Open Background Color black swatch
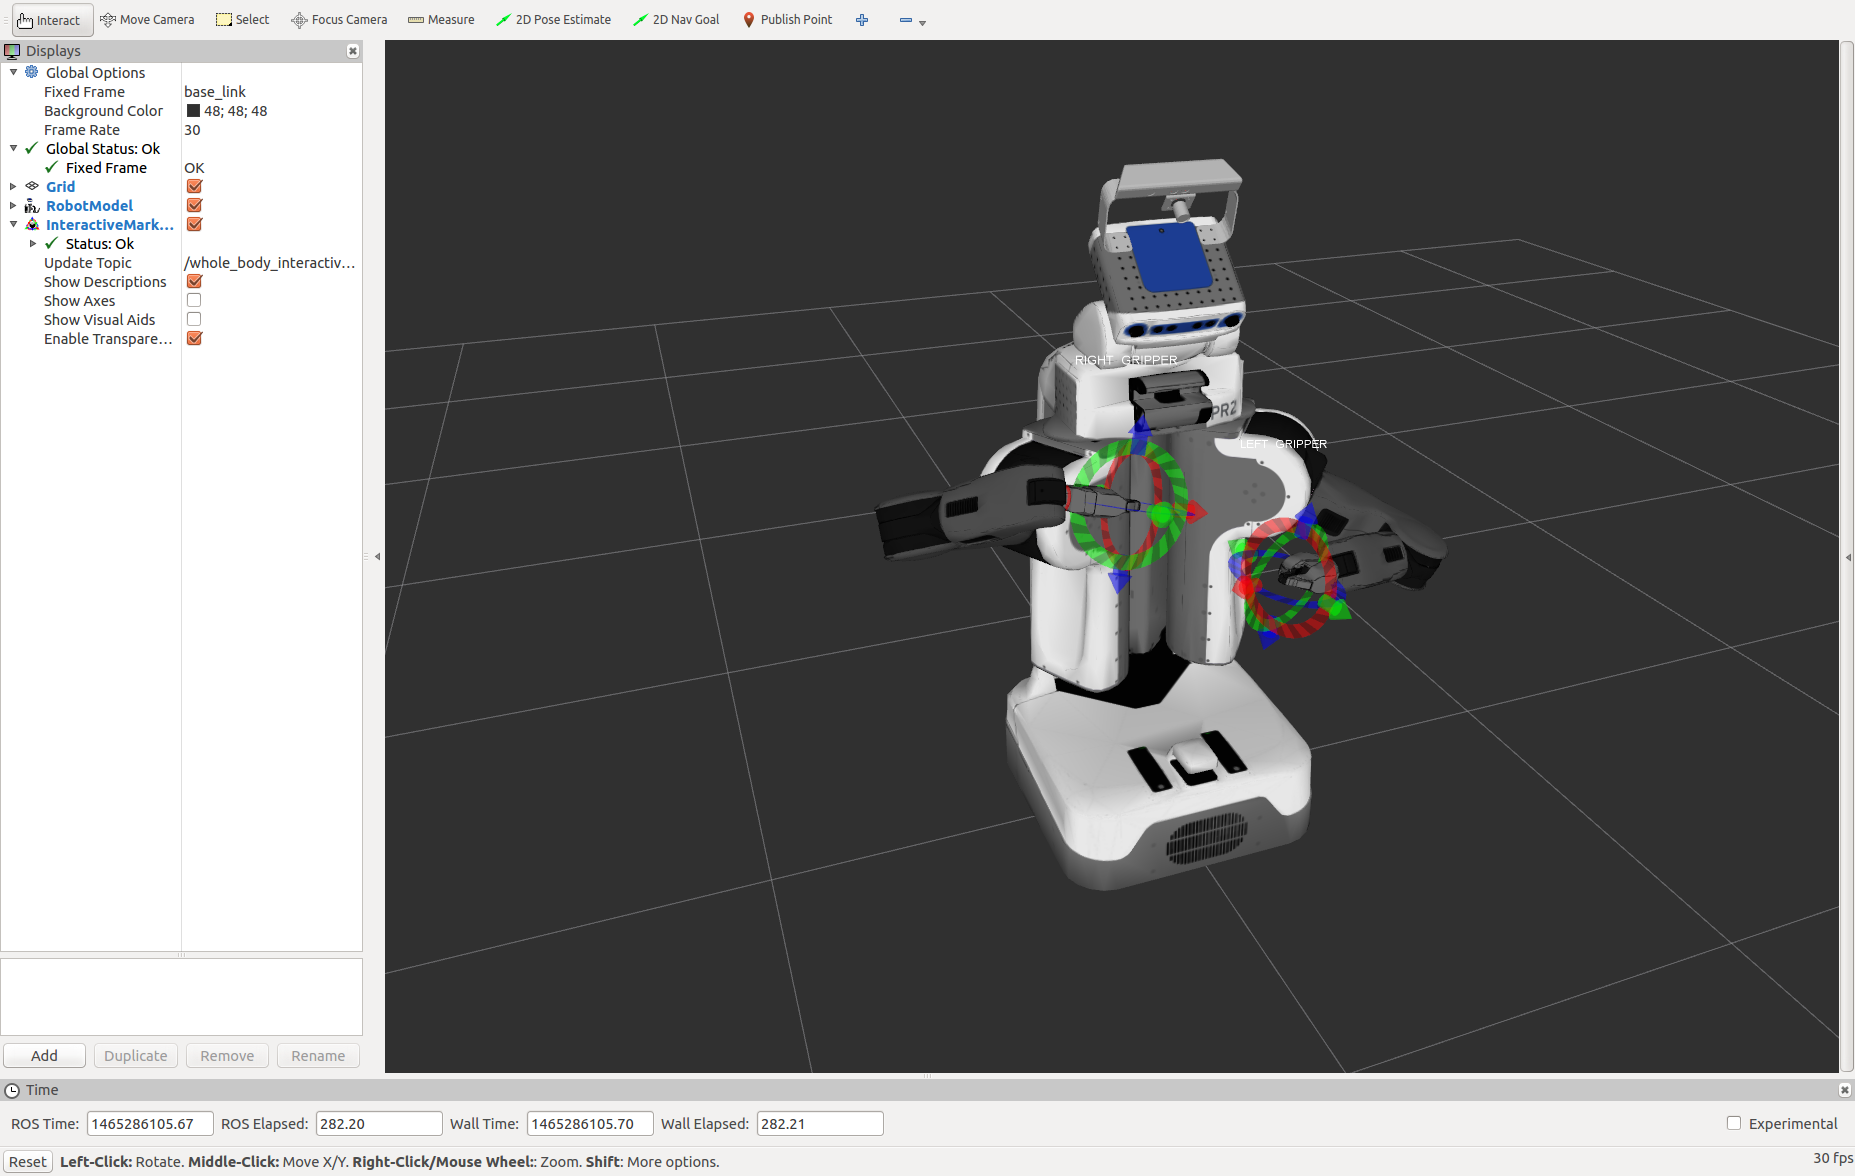Viewport: 1855px width, 1176px height. pos(193,111)
